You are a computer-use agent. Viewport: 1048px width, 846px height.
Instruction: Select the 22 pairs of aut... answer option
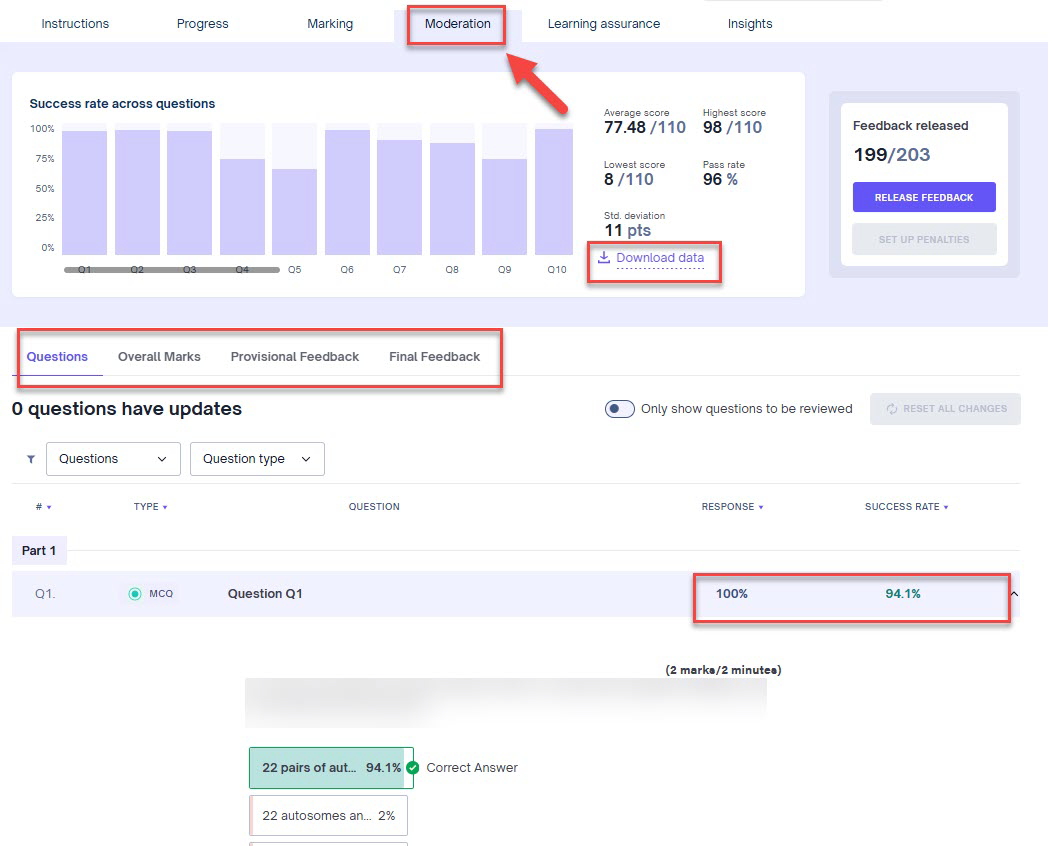(332, 768)
